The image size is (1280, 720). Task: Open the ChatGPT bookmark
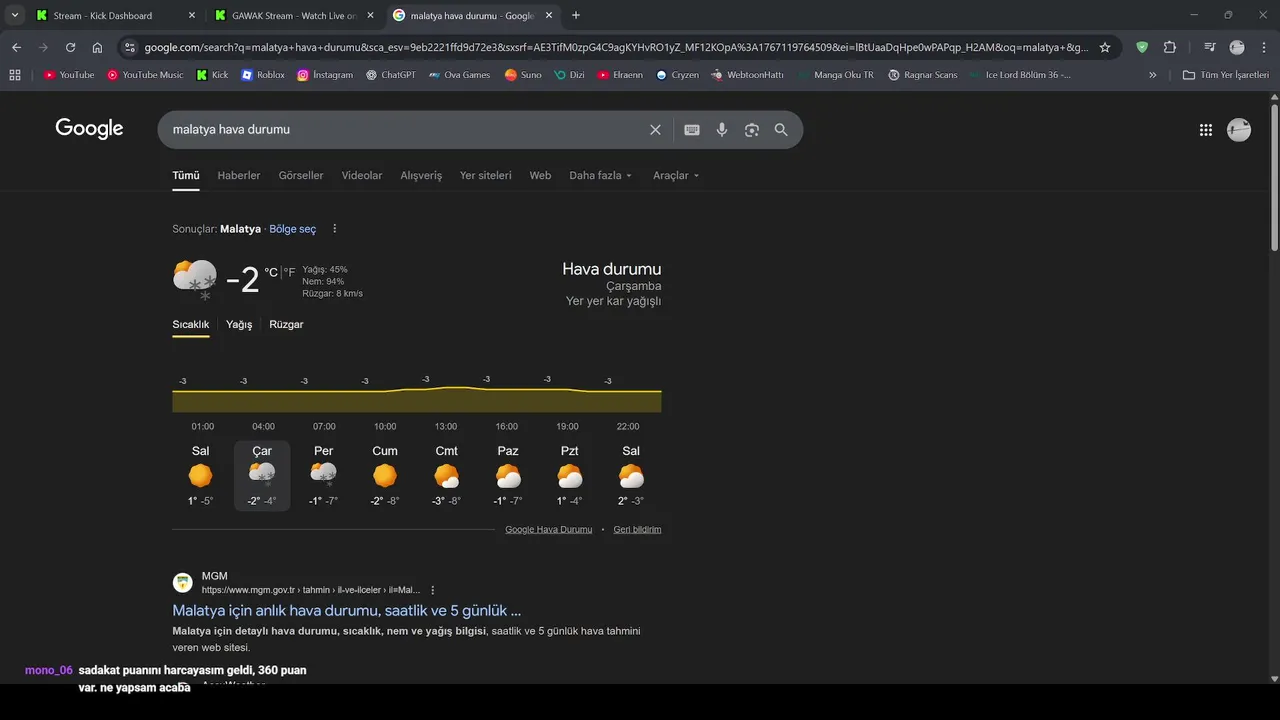(x=391, y=75)
